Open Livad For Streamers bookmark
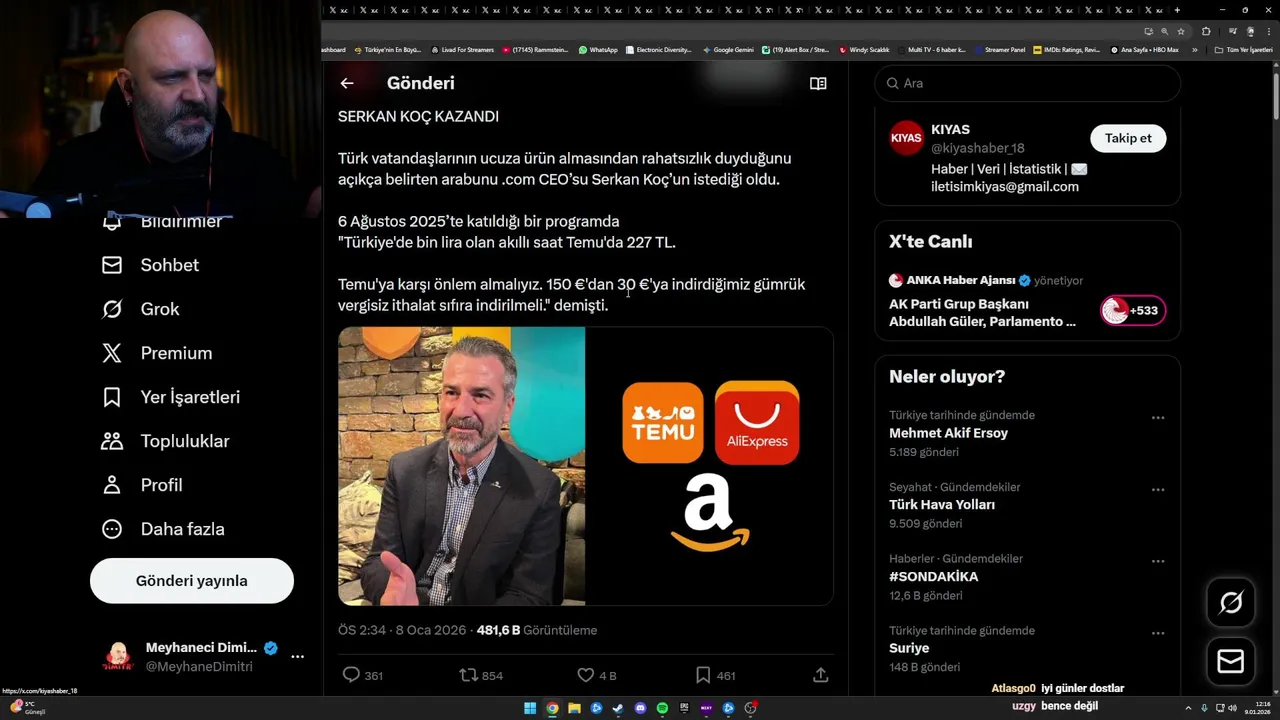1280x720 pixels. [x=462, y=50]
